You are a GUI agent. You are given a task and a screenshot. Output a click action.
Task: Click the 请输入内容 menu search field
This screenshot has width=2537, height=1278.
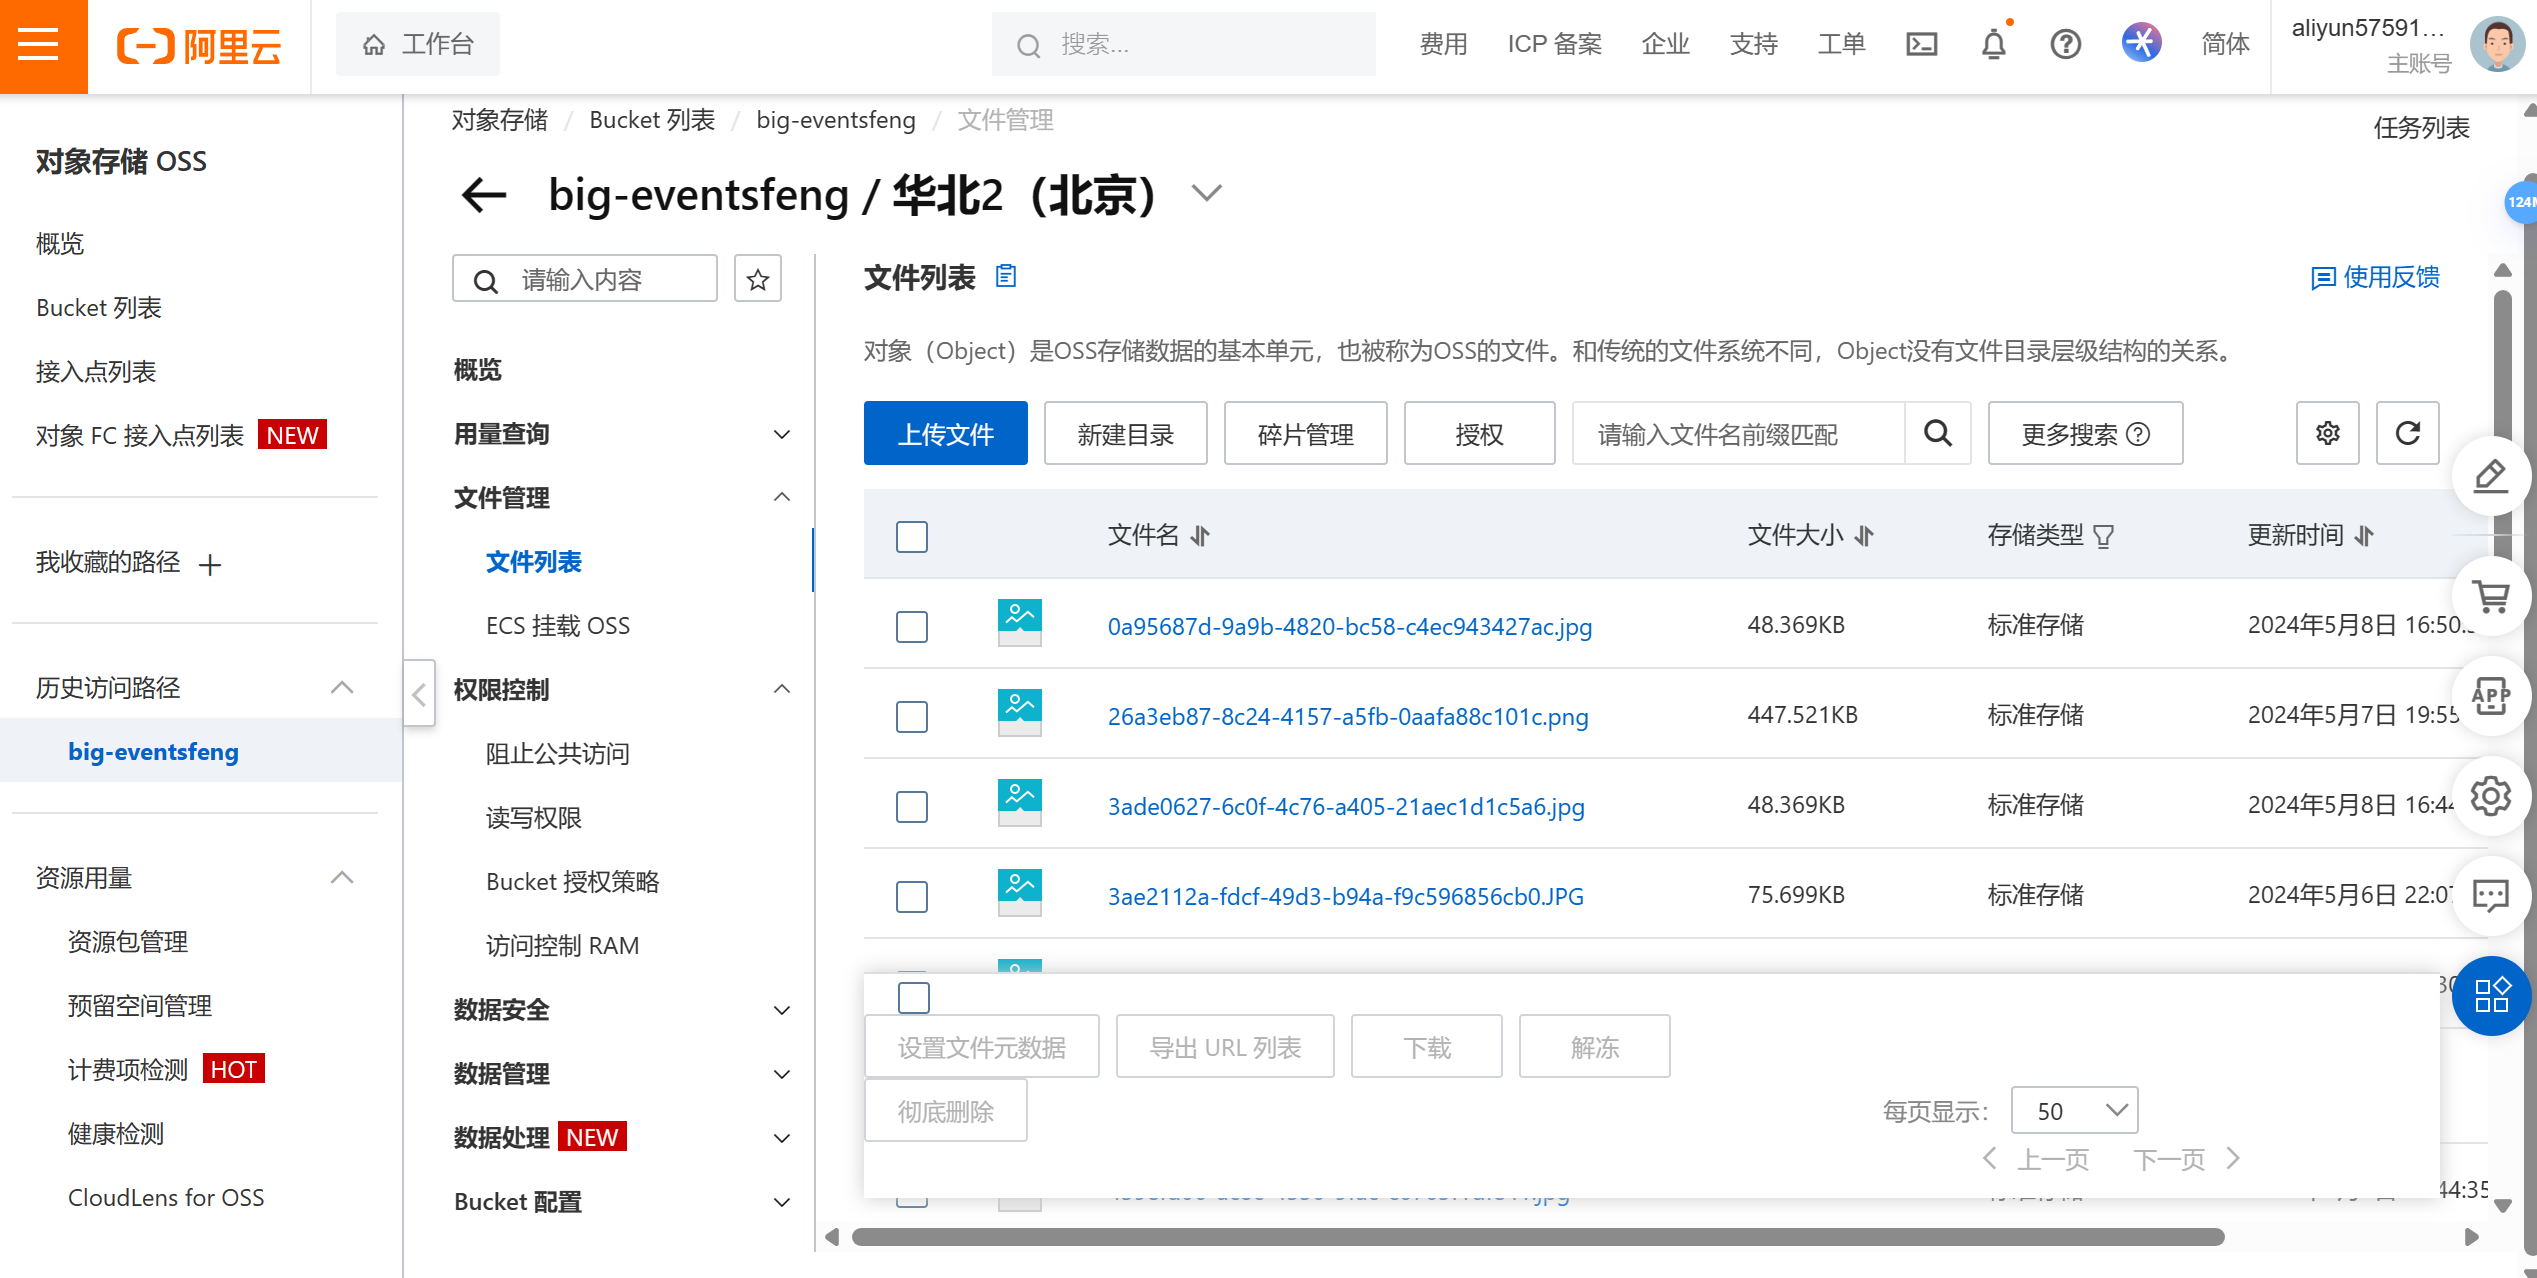click(585, 279)
